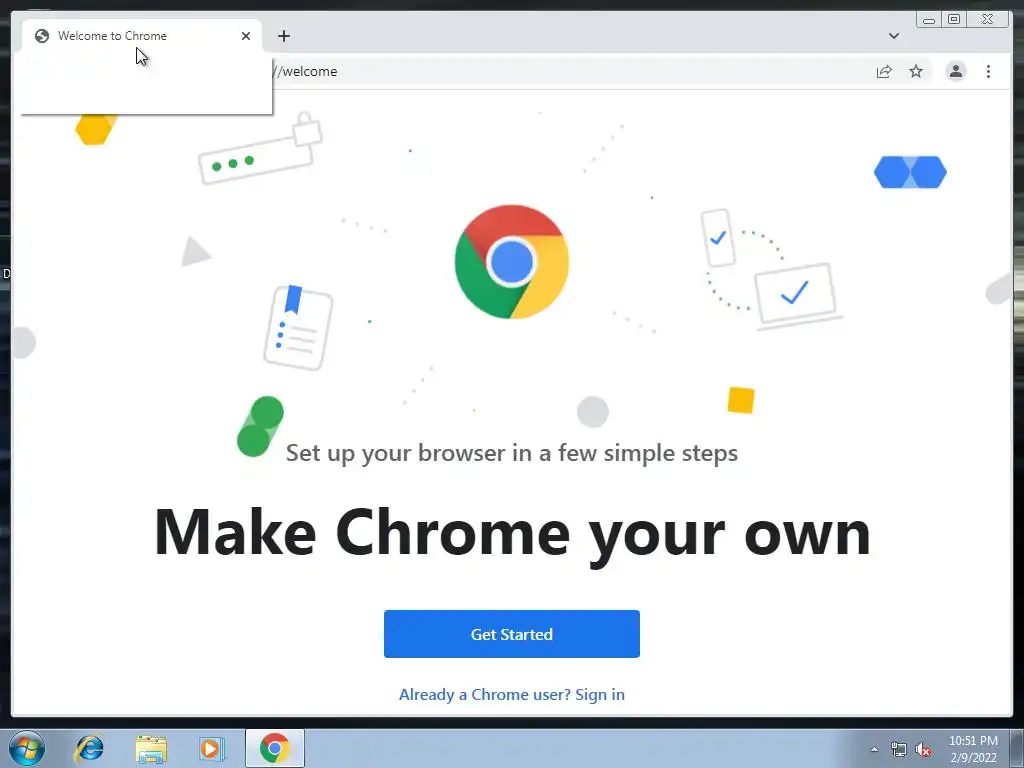Click the Chrome taskbar button

click(275, 748)
